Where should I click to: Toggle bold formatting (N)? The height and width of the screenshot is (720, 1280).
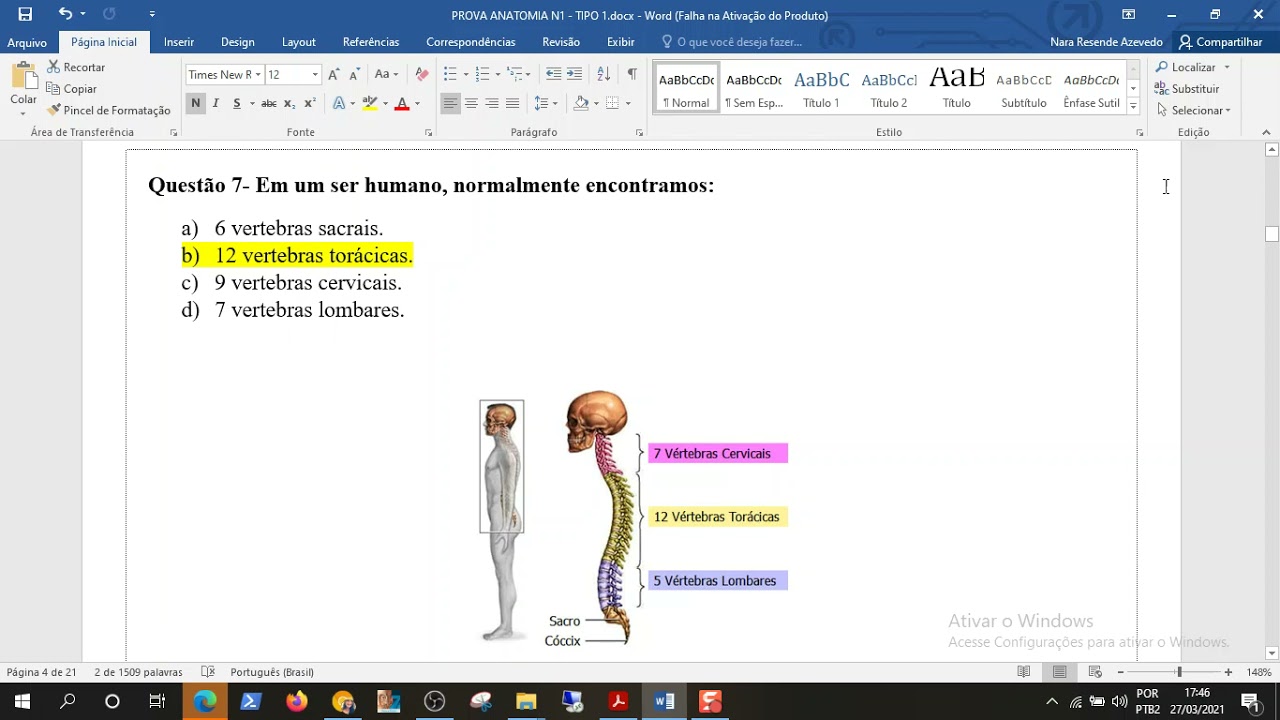[x=195, y=103]
